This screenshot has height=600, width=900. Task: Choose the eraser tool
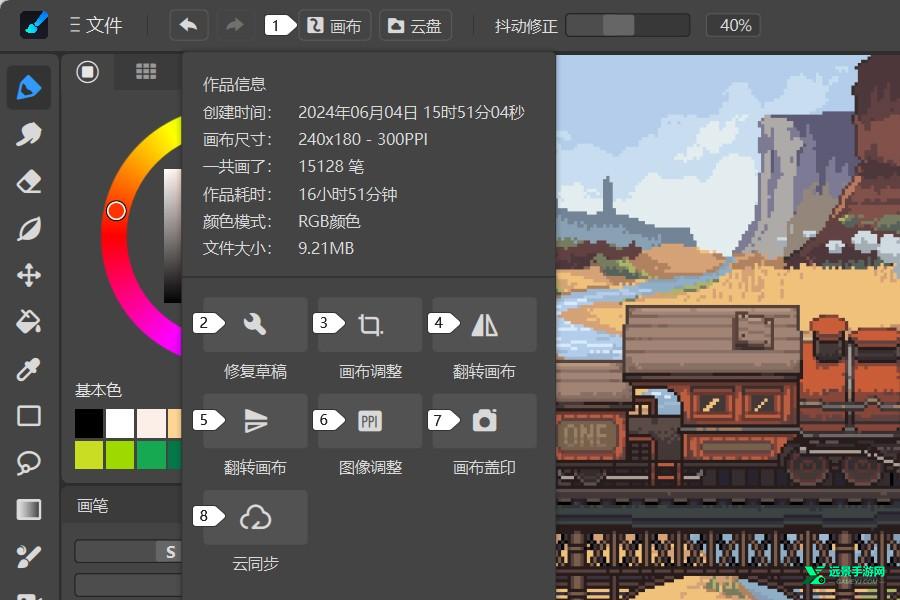point(29,181)
